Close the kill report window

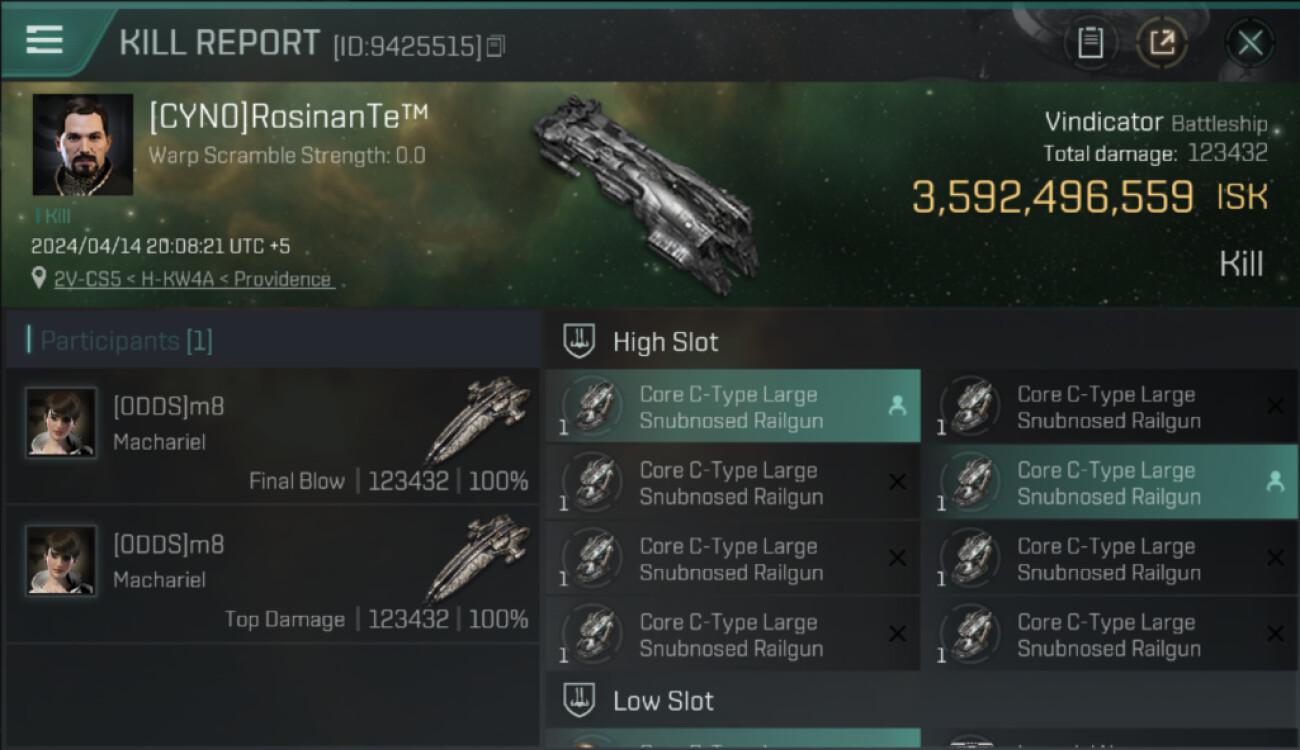click(1250, 43)
